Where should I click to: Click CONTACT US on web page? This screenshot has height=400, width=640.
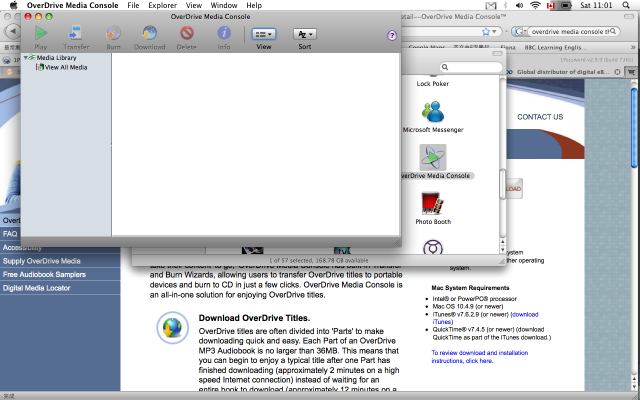point(540,117)
